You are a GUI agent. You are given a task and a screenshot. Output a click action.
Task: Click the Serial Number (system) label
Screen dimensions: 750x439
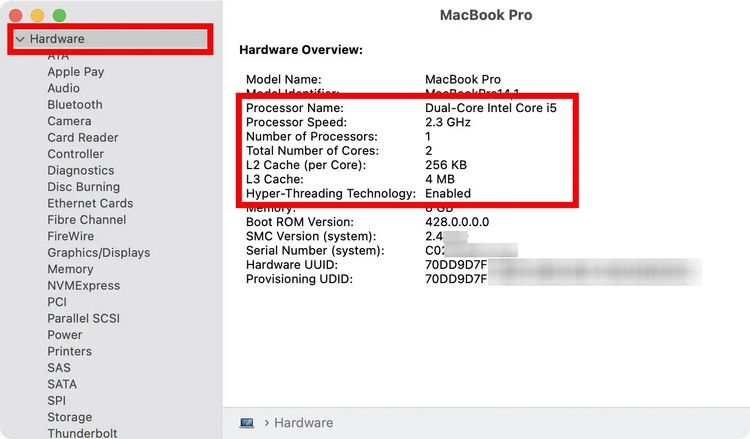315,251
